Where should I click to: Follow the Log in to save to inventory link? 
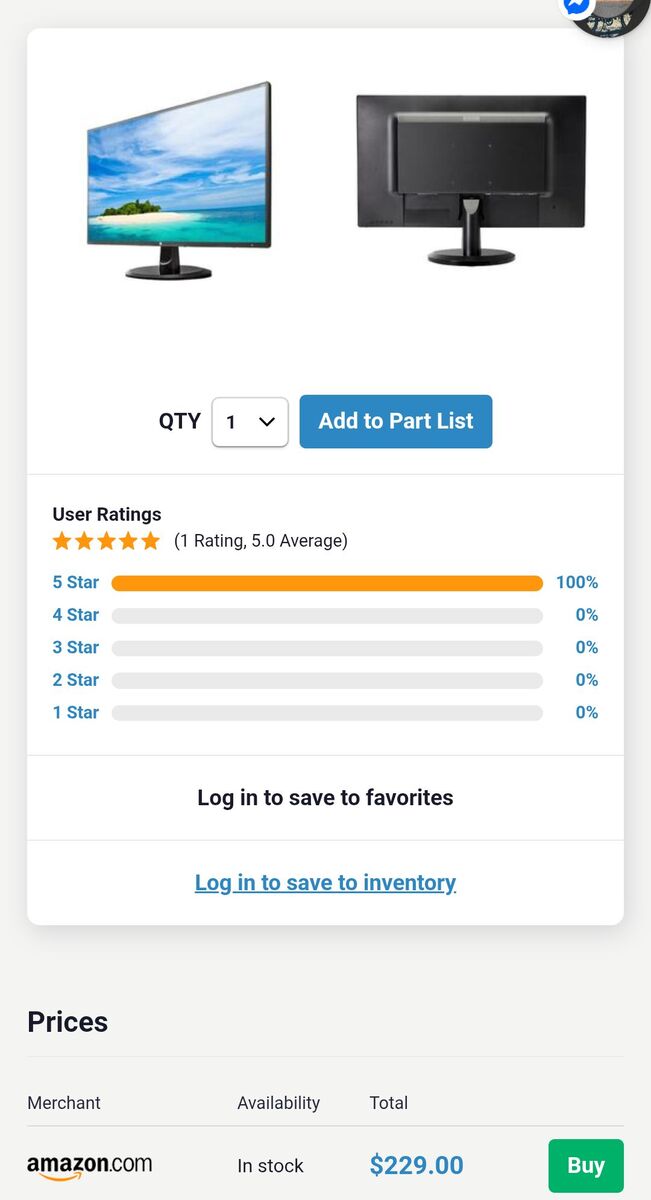(325, 883)
